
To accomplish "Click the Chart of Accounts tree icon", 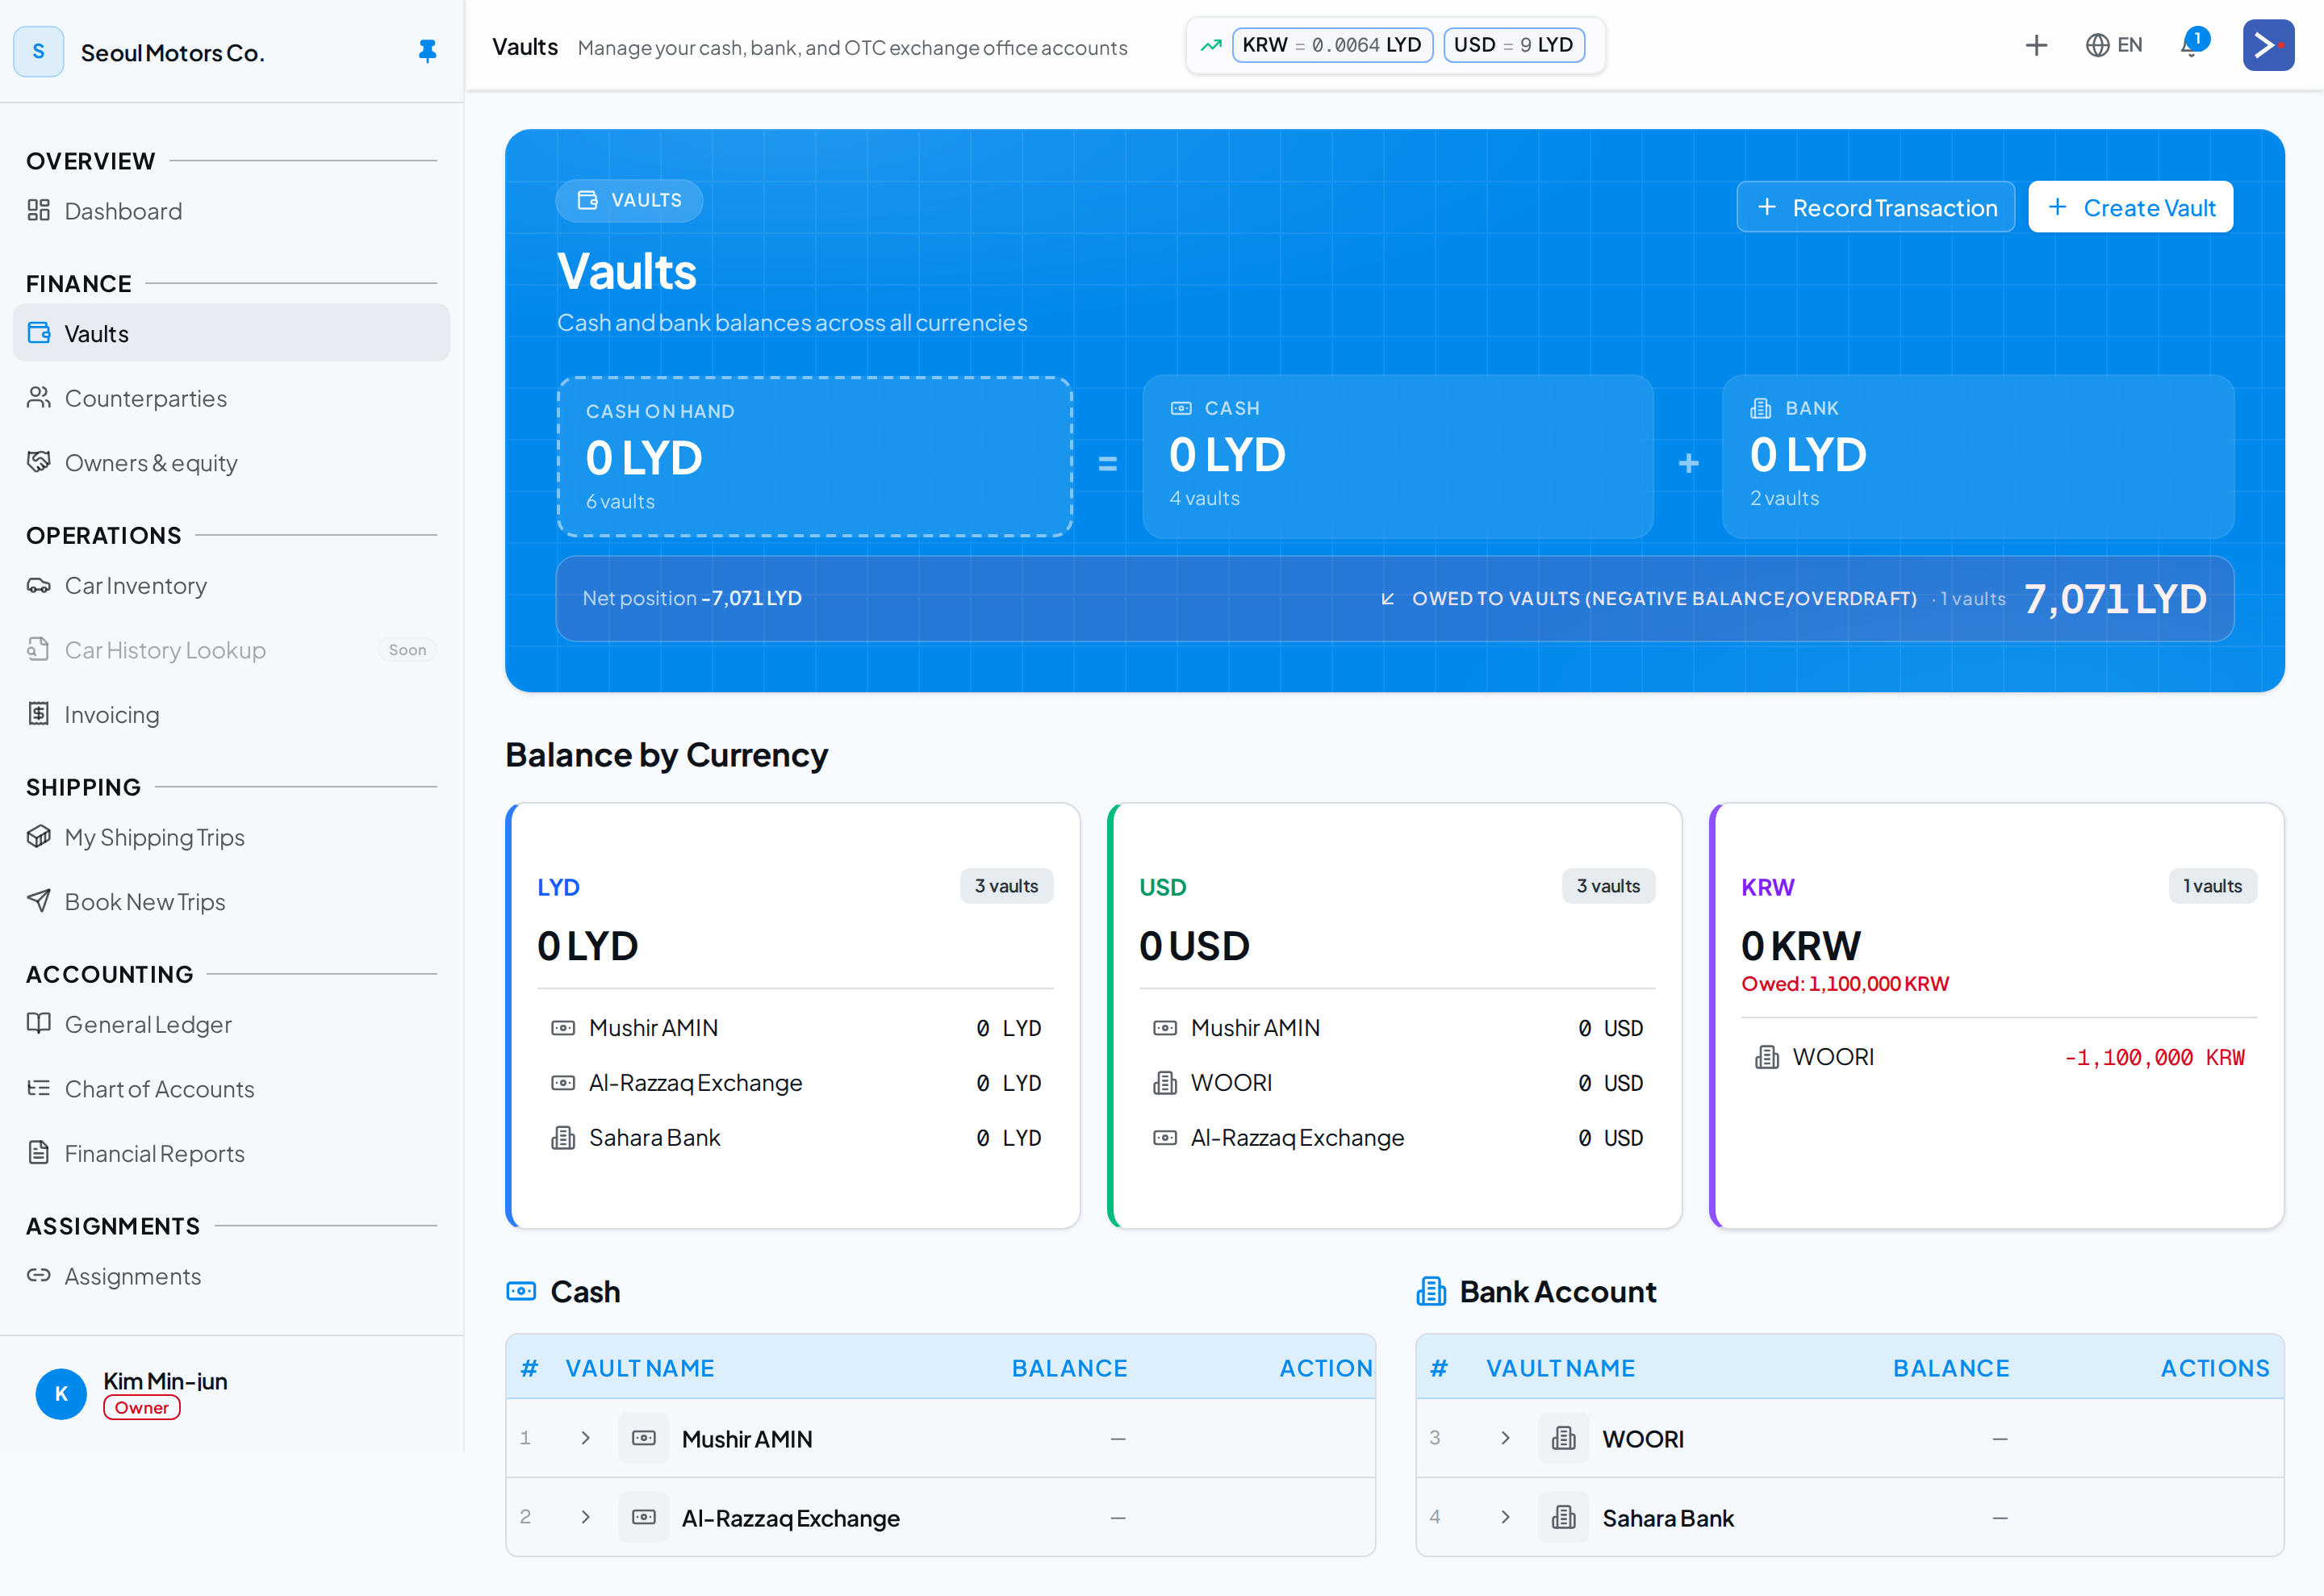I will (x=38, y=1088).
